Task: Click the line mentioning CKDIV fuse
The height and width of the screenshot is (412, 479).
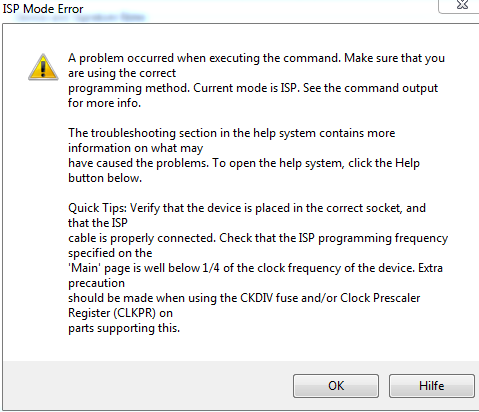Action: pos(244,298)
